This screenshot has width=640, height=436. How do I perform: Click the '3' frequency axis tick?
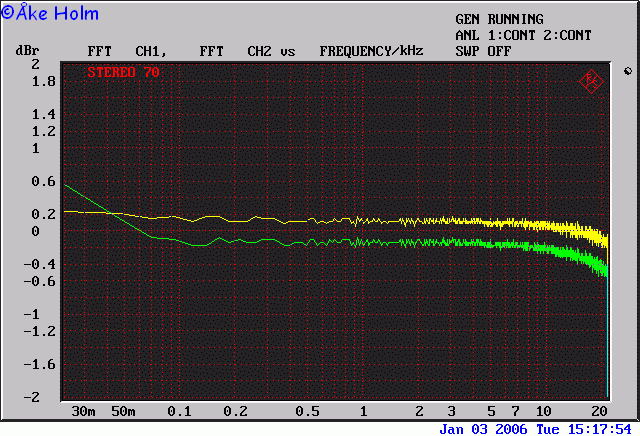point(451,411)
